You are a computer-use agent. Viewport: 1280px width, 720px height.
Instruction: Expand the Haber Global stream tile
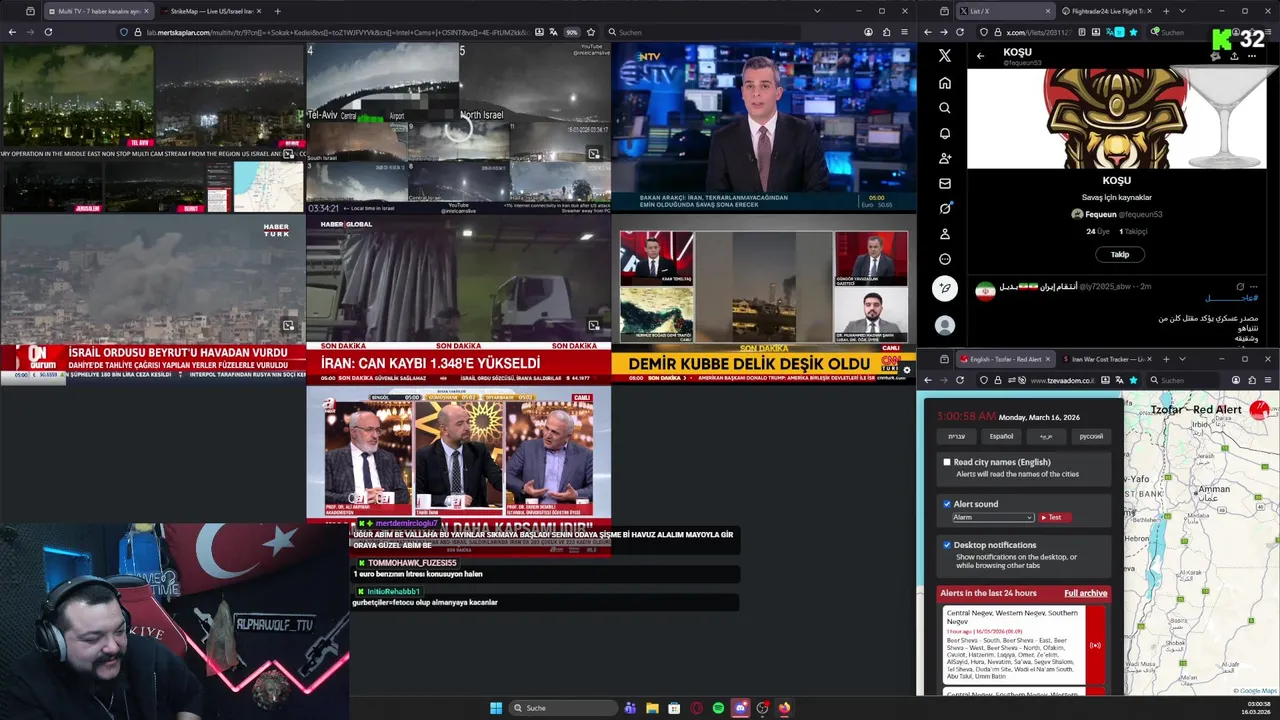[594, 325]
